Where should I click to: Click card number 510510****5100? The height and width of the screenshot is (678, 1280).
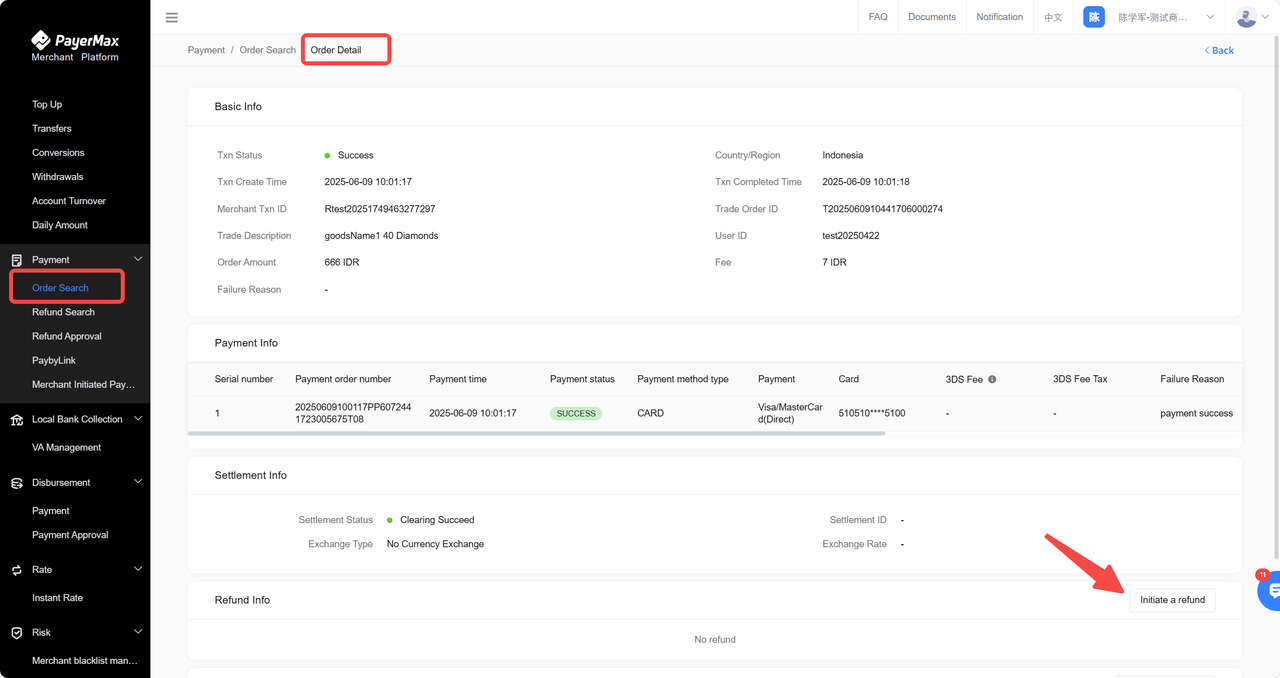pos(872,413)
